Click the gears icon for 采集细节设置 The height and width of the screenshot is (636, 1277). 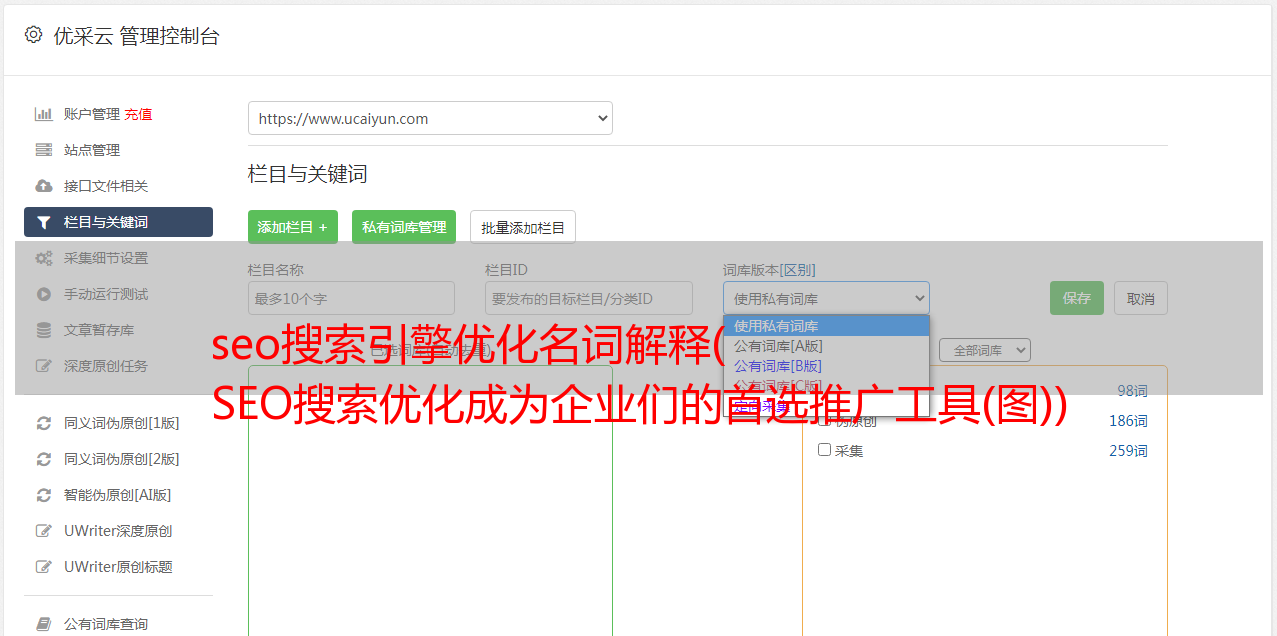[44, 258]
